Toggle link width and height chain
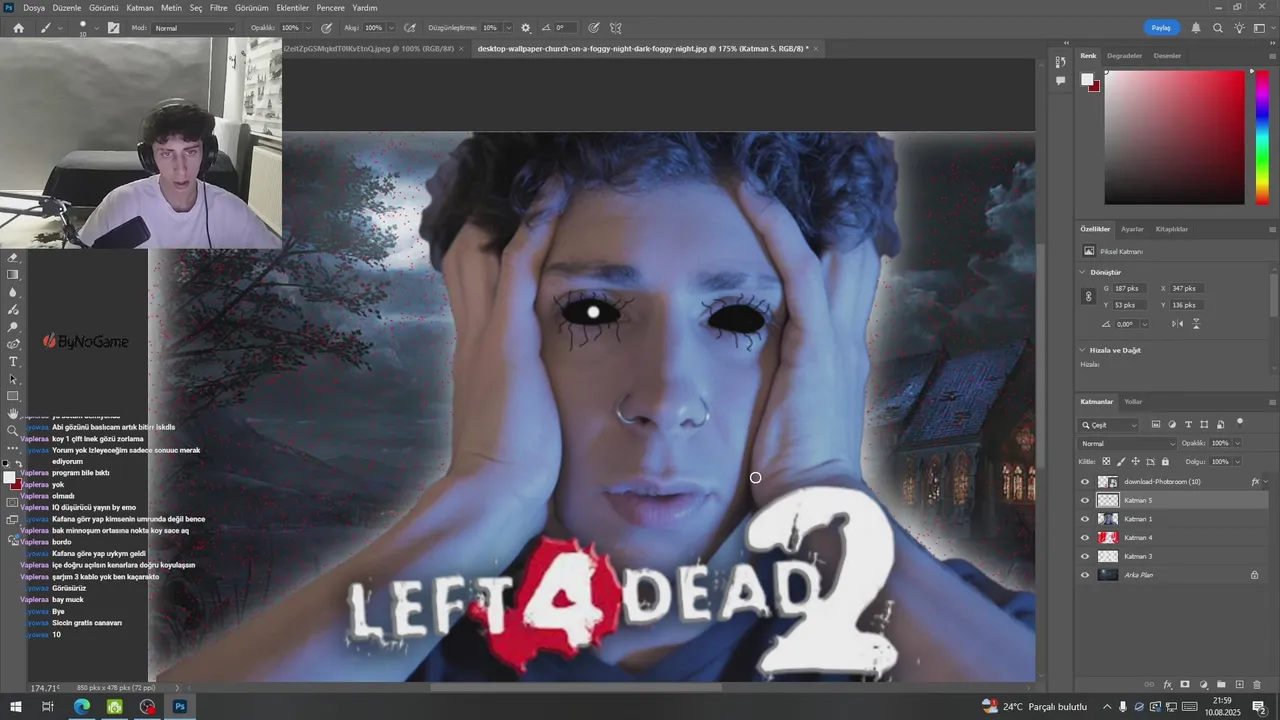Viewport: 1280px width, 720px height. point(1089,296)
